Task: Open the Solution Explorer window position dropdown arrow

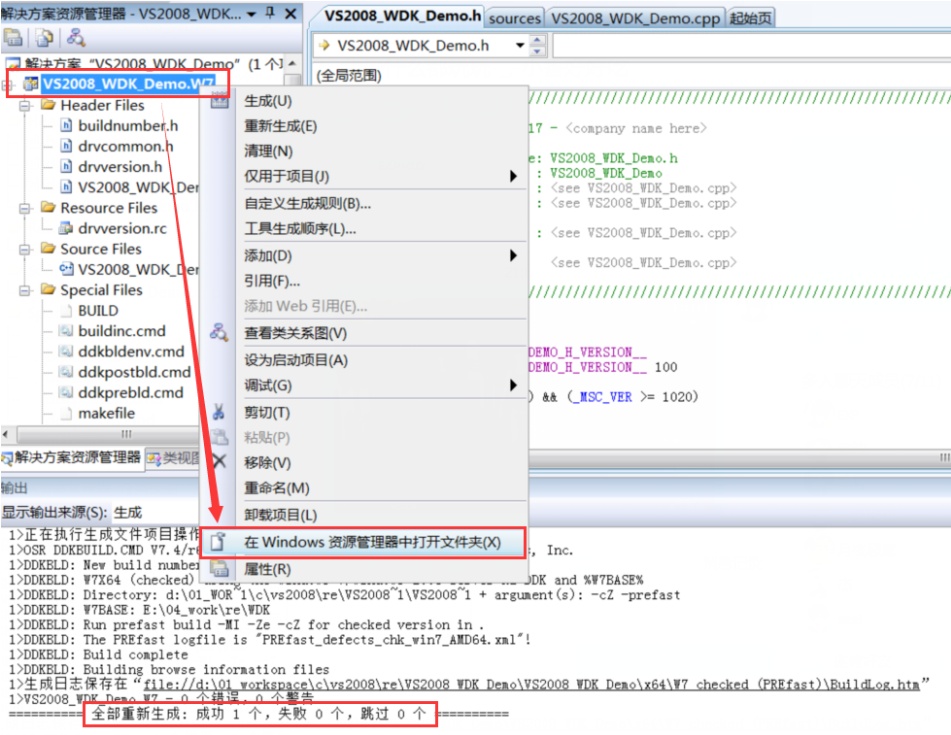Action: click(x=251, y=13)
